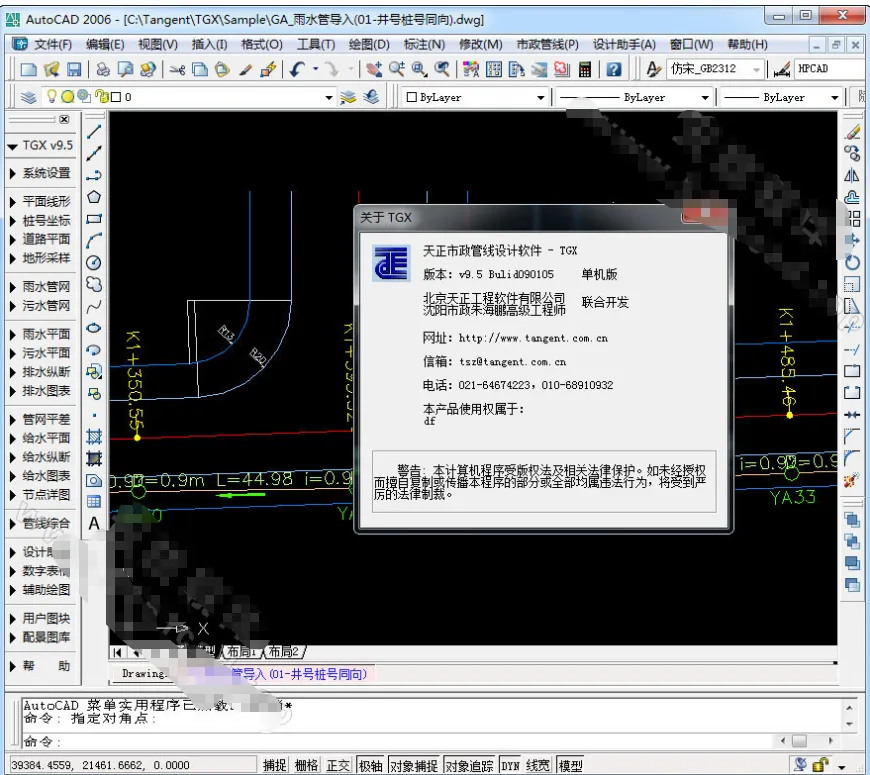The image size is (870, 775).
Task: Click the Match Properties brush icon
Action: click(x=245, y=69)
